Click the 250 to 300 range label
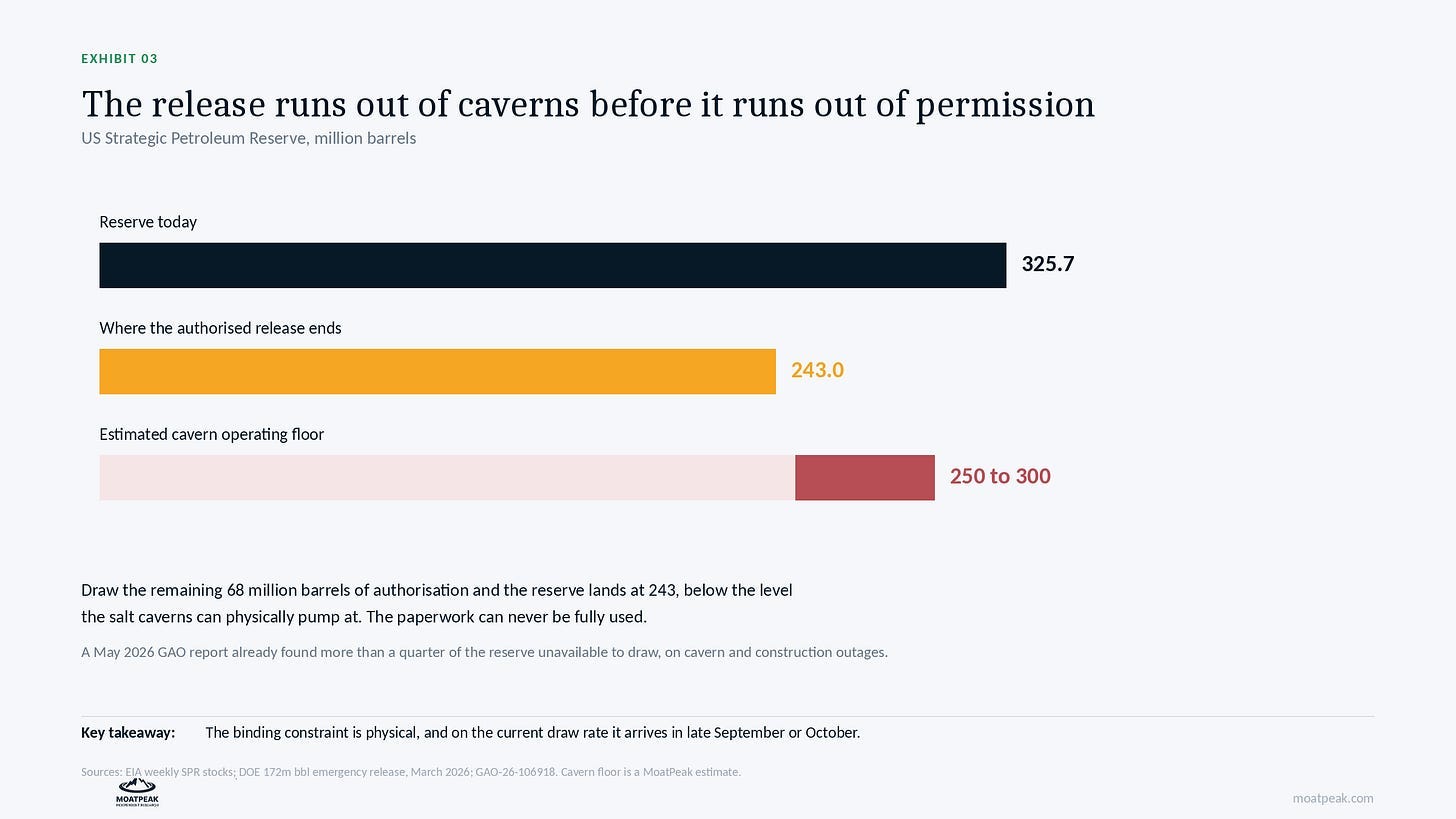The image size is (1456, 819). 1000,476
